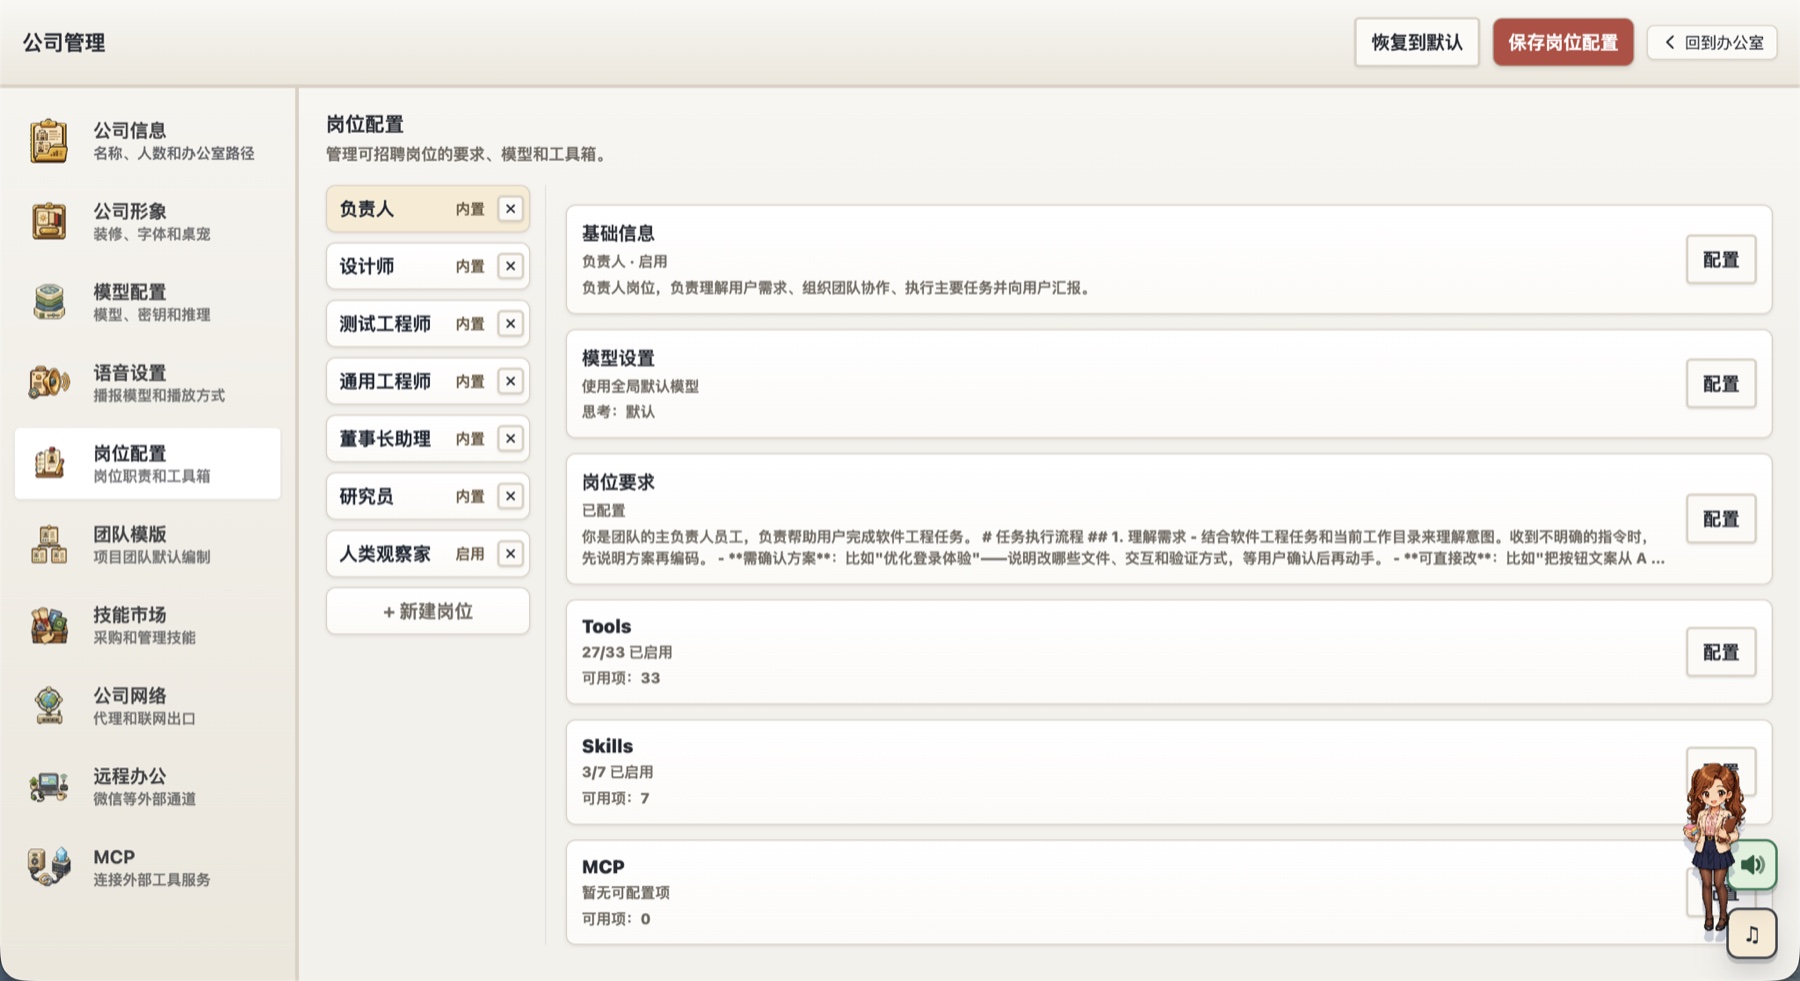Click 恢复到默认 button

(x=1417, y=42)
